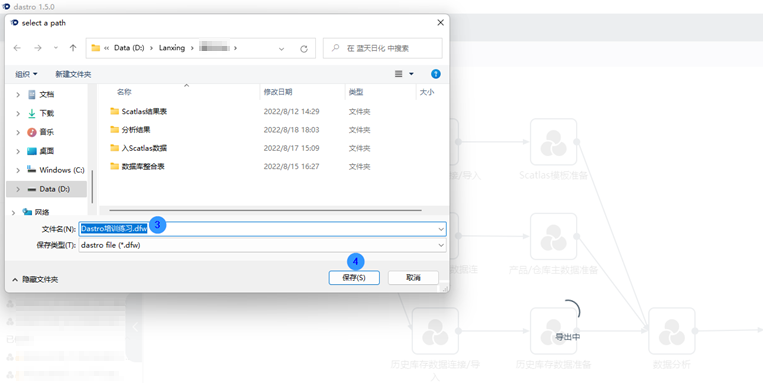Sort files by 修改日期 column
The image size is (763, 383).
[278, 92]
